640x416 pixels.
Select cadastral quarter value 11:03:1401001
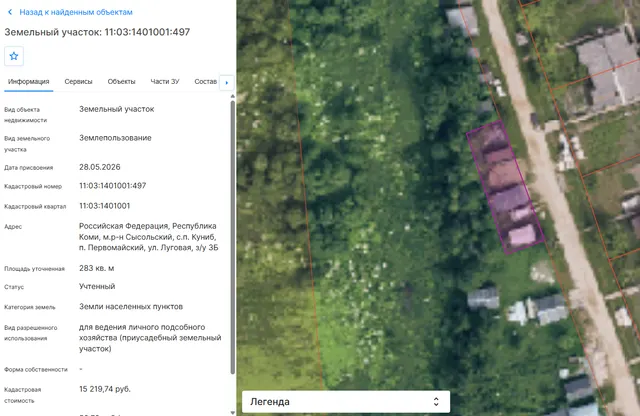coord(104,206)
